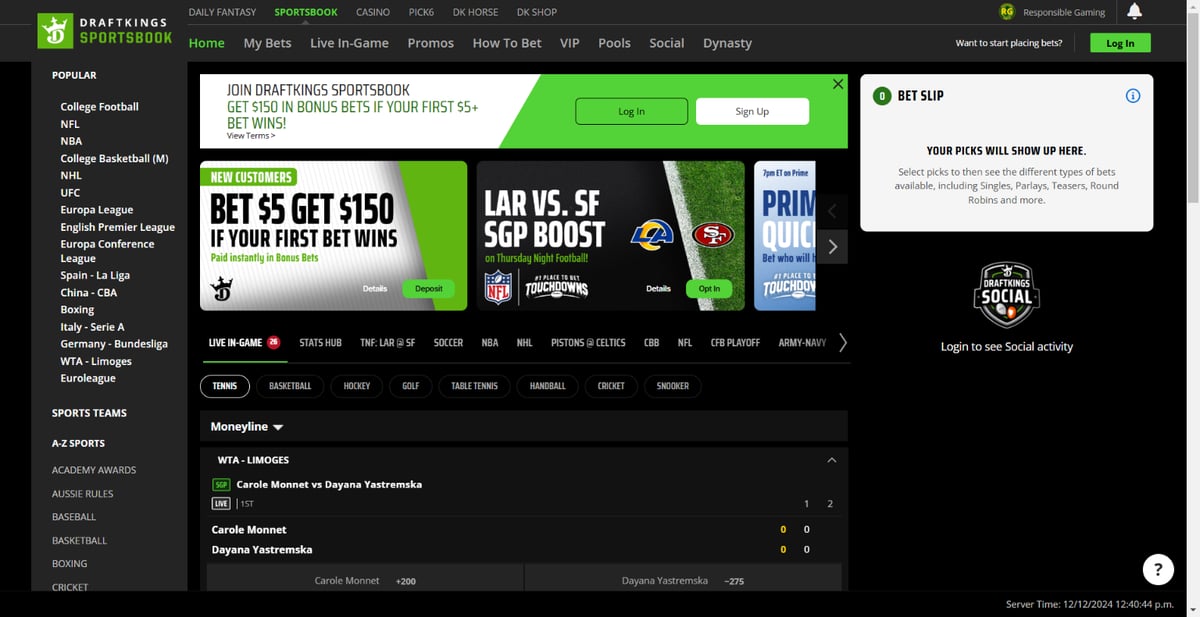The image size is (1200, 617).
Task: Open View Terms link in banner
Action: [251, 136]
